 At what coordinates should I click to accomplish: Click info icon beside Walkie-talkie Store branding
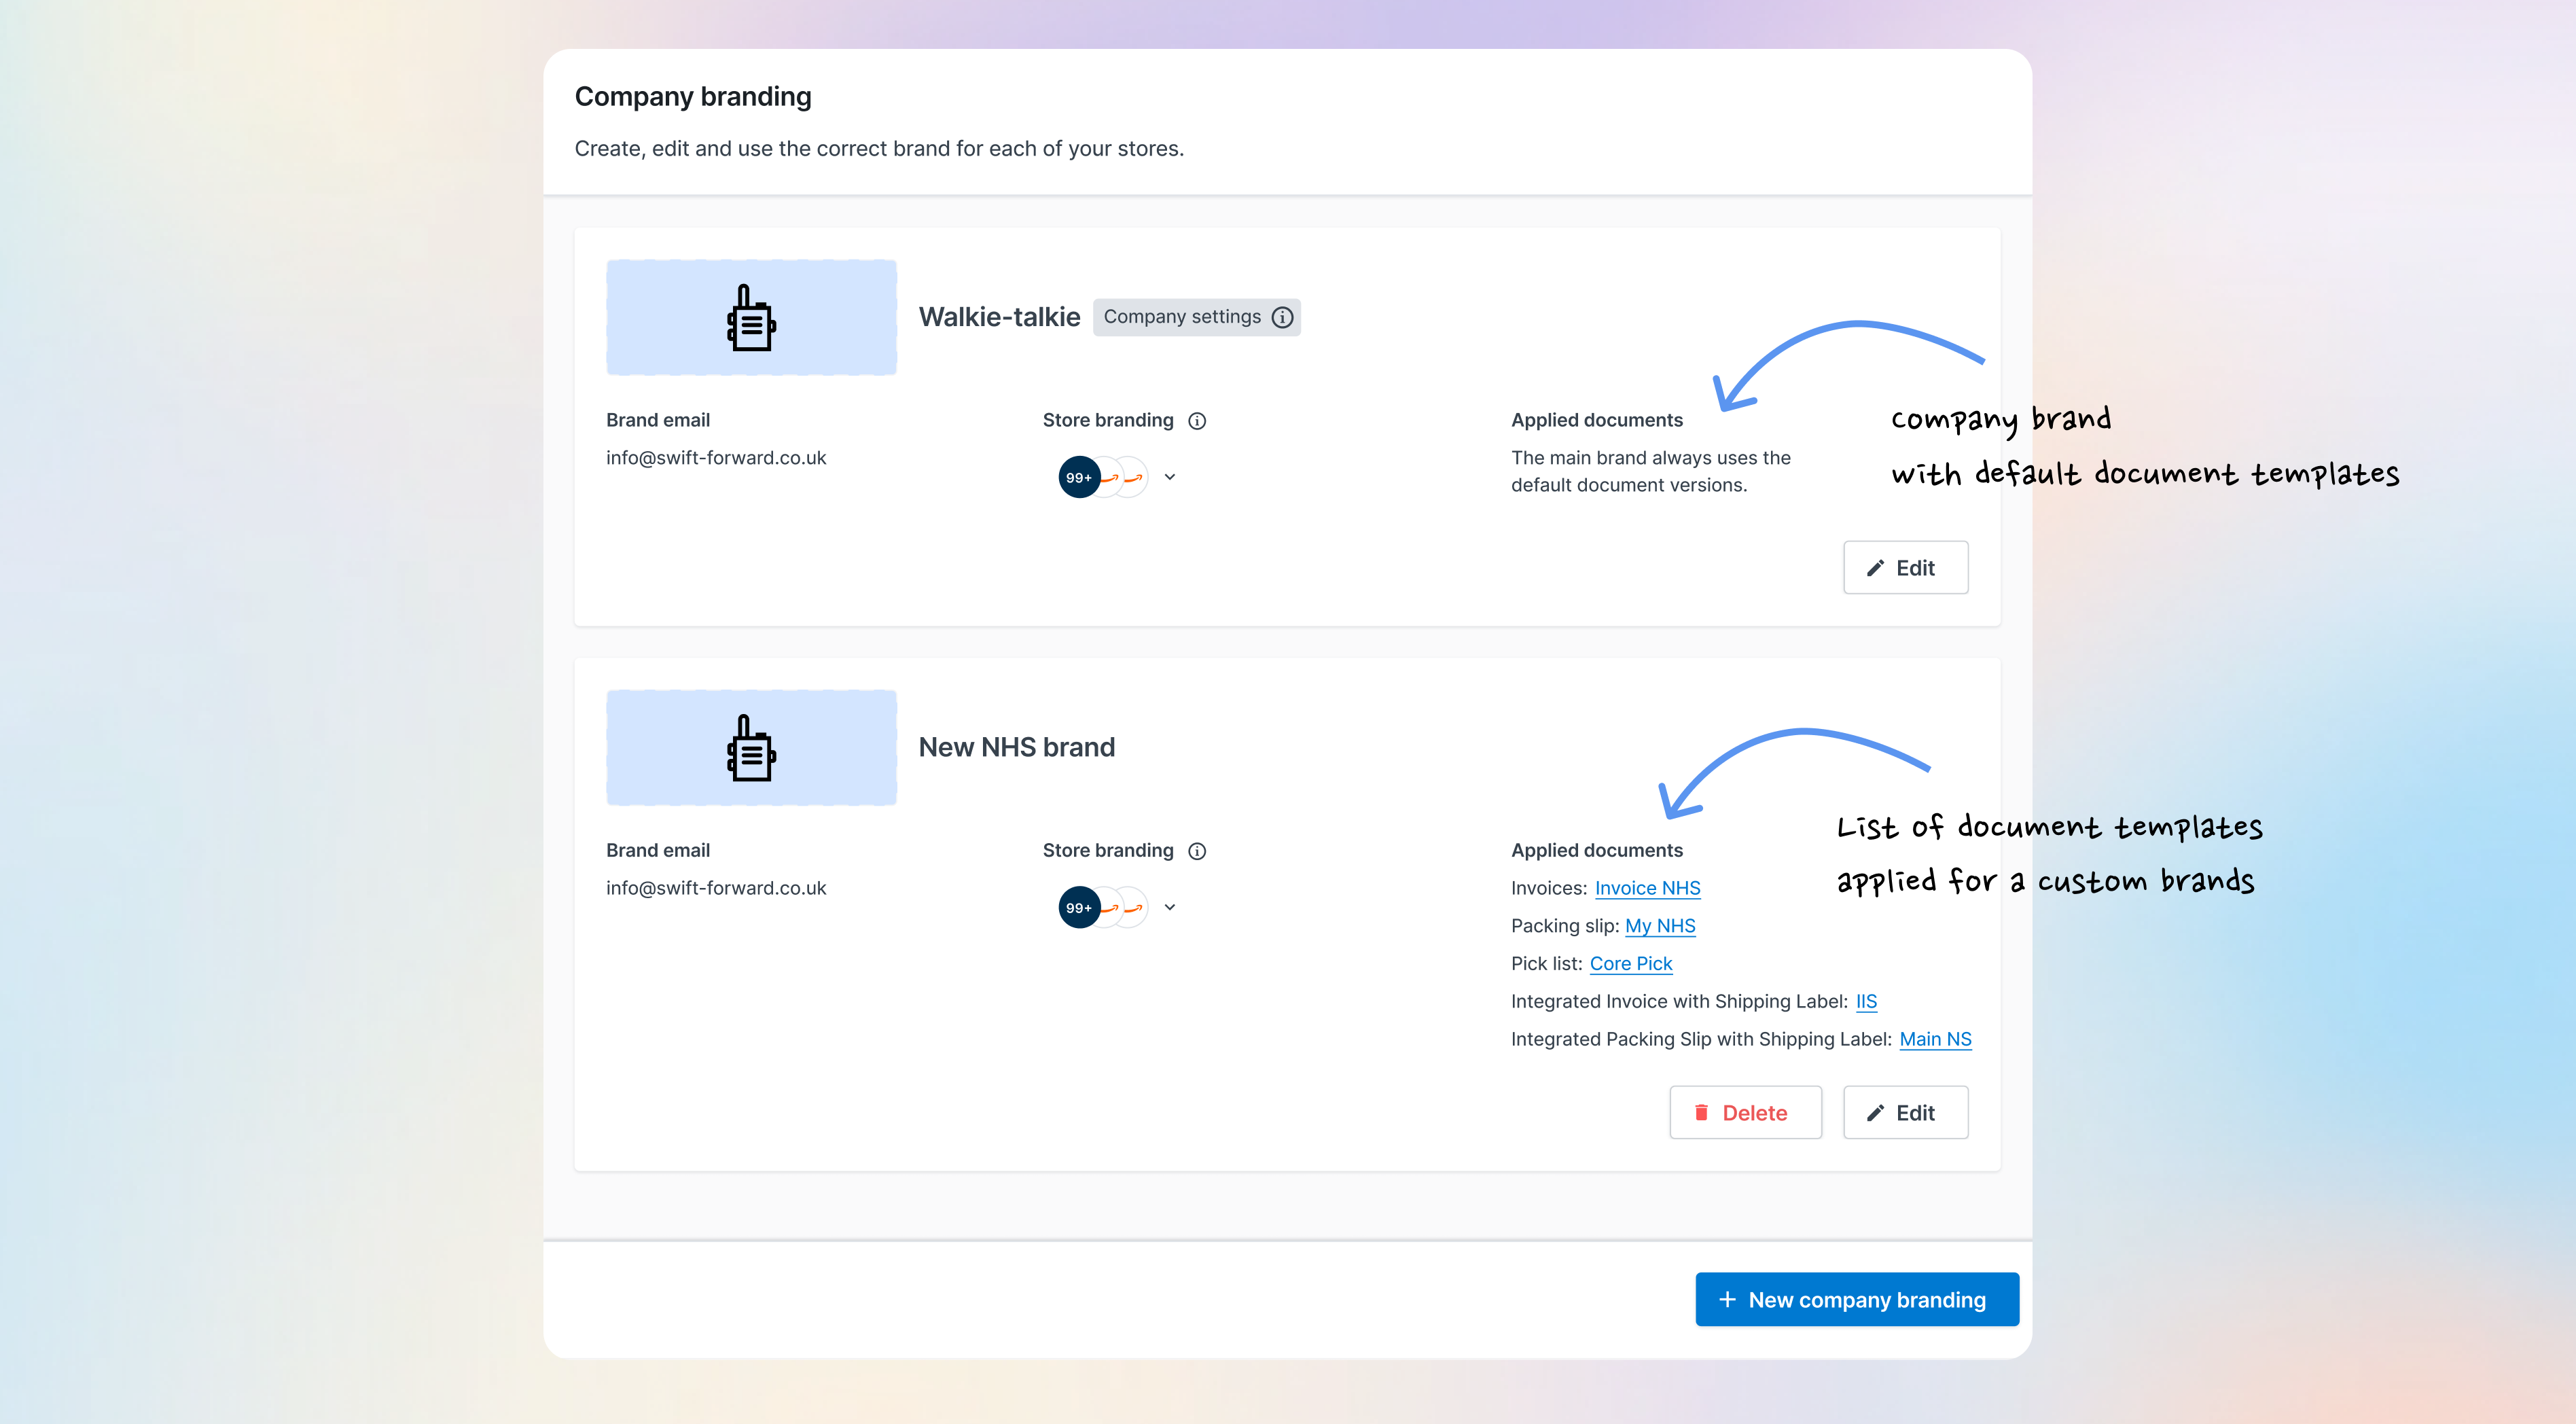click(x=1197, y=421)
